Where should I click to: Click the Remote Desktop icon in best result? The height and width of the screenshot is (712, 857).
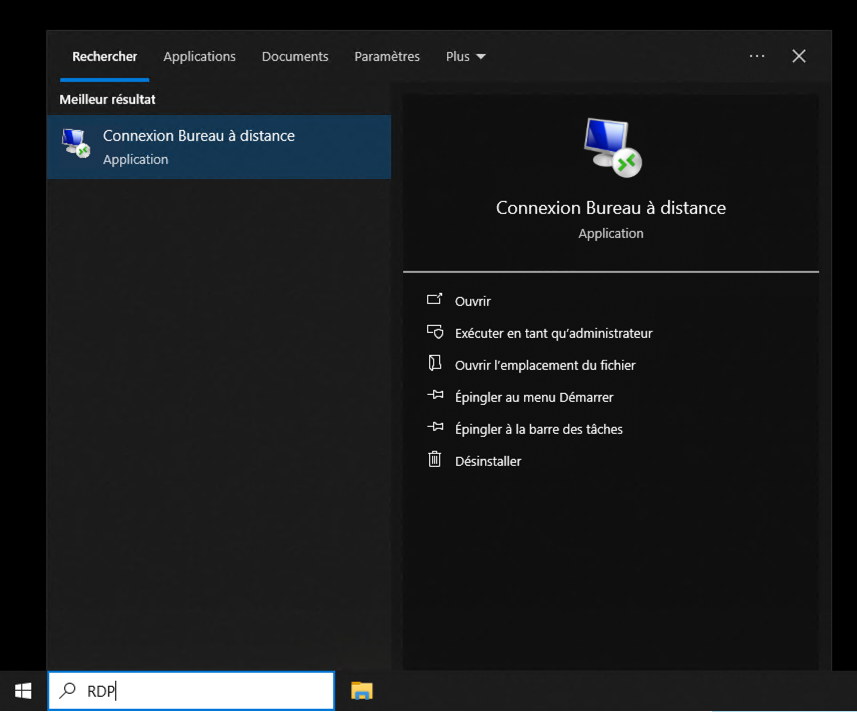(75, 143)
